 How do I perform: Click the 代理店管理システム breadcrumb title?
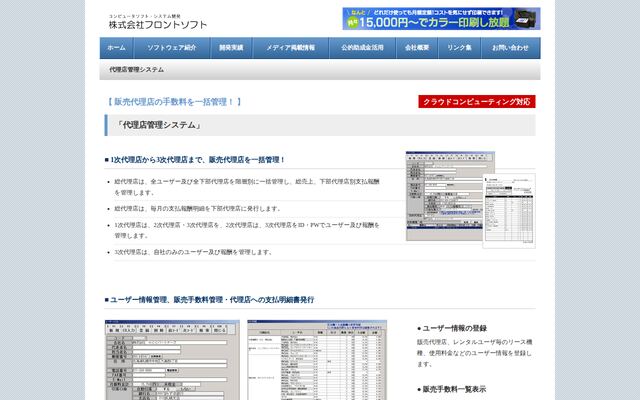pyautogui.click(x=136, y=70)
